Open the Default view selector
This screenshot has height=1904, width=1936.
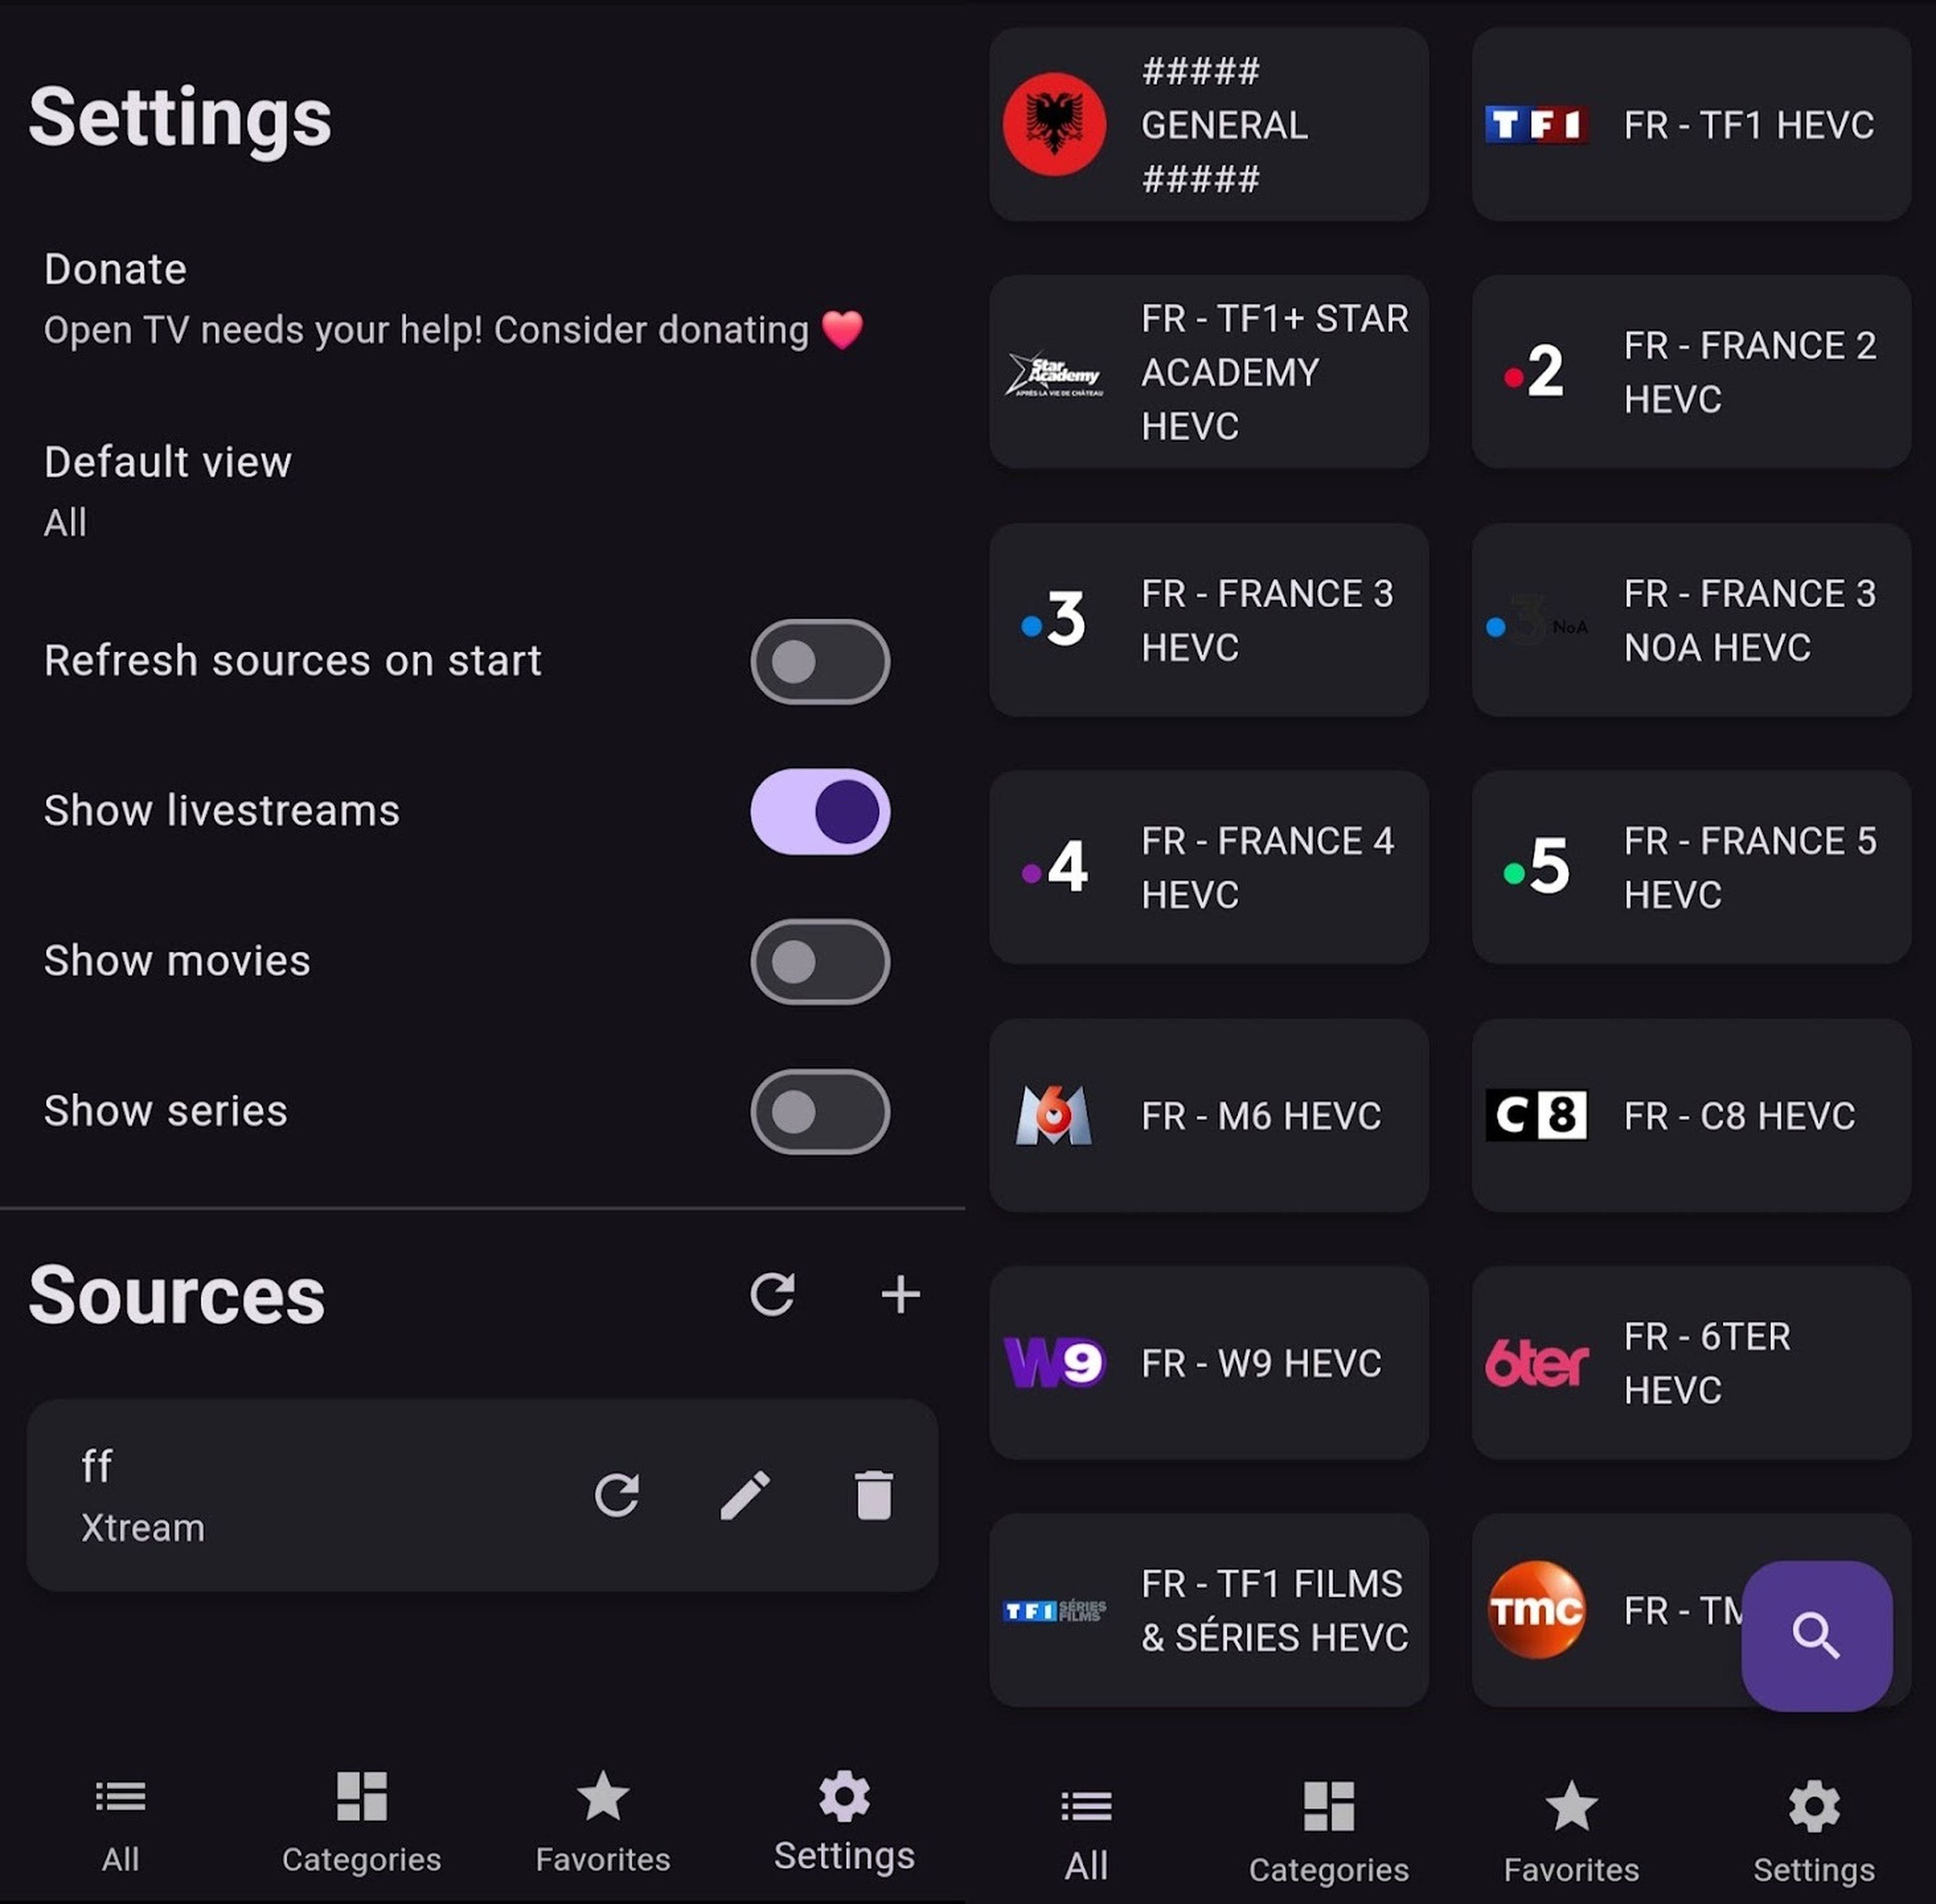(x=482, y=492)
